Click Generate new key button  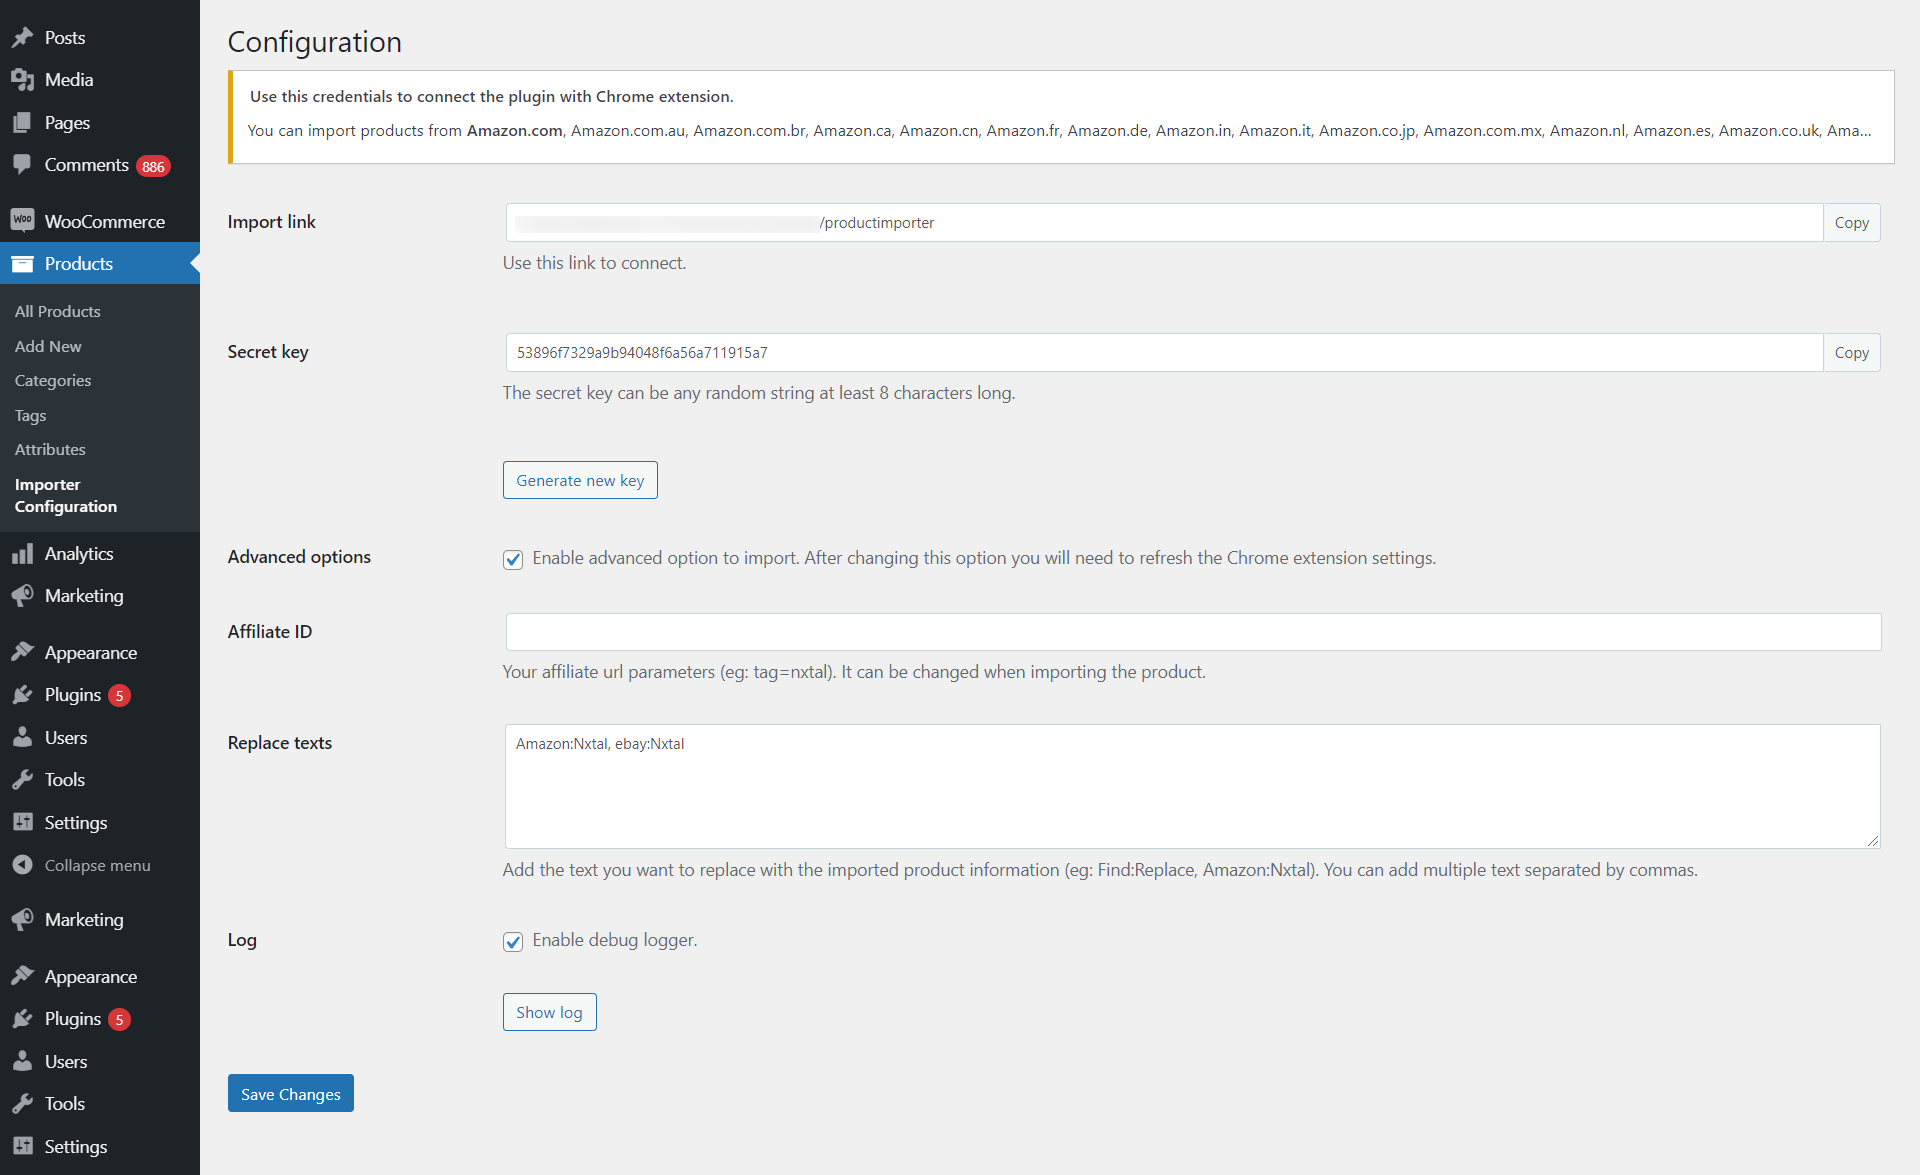(580, 480)
